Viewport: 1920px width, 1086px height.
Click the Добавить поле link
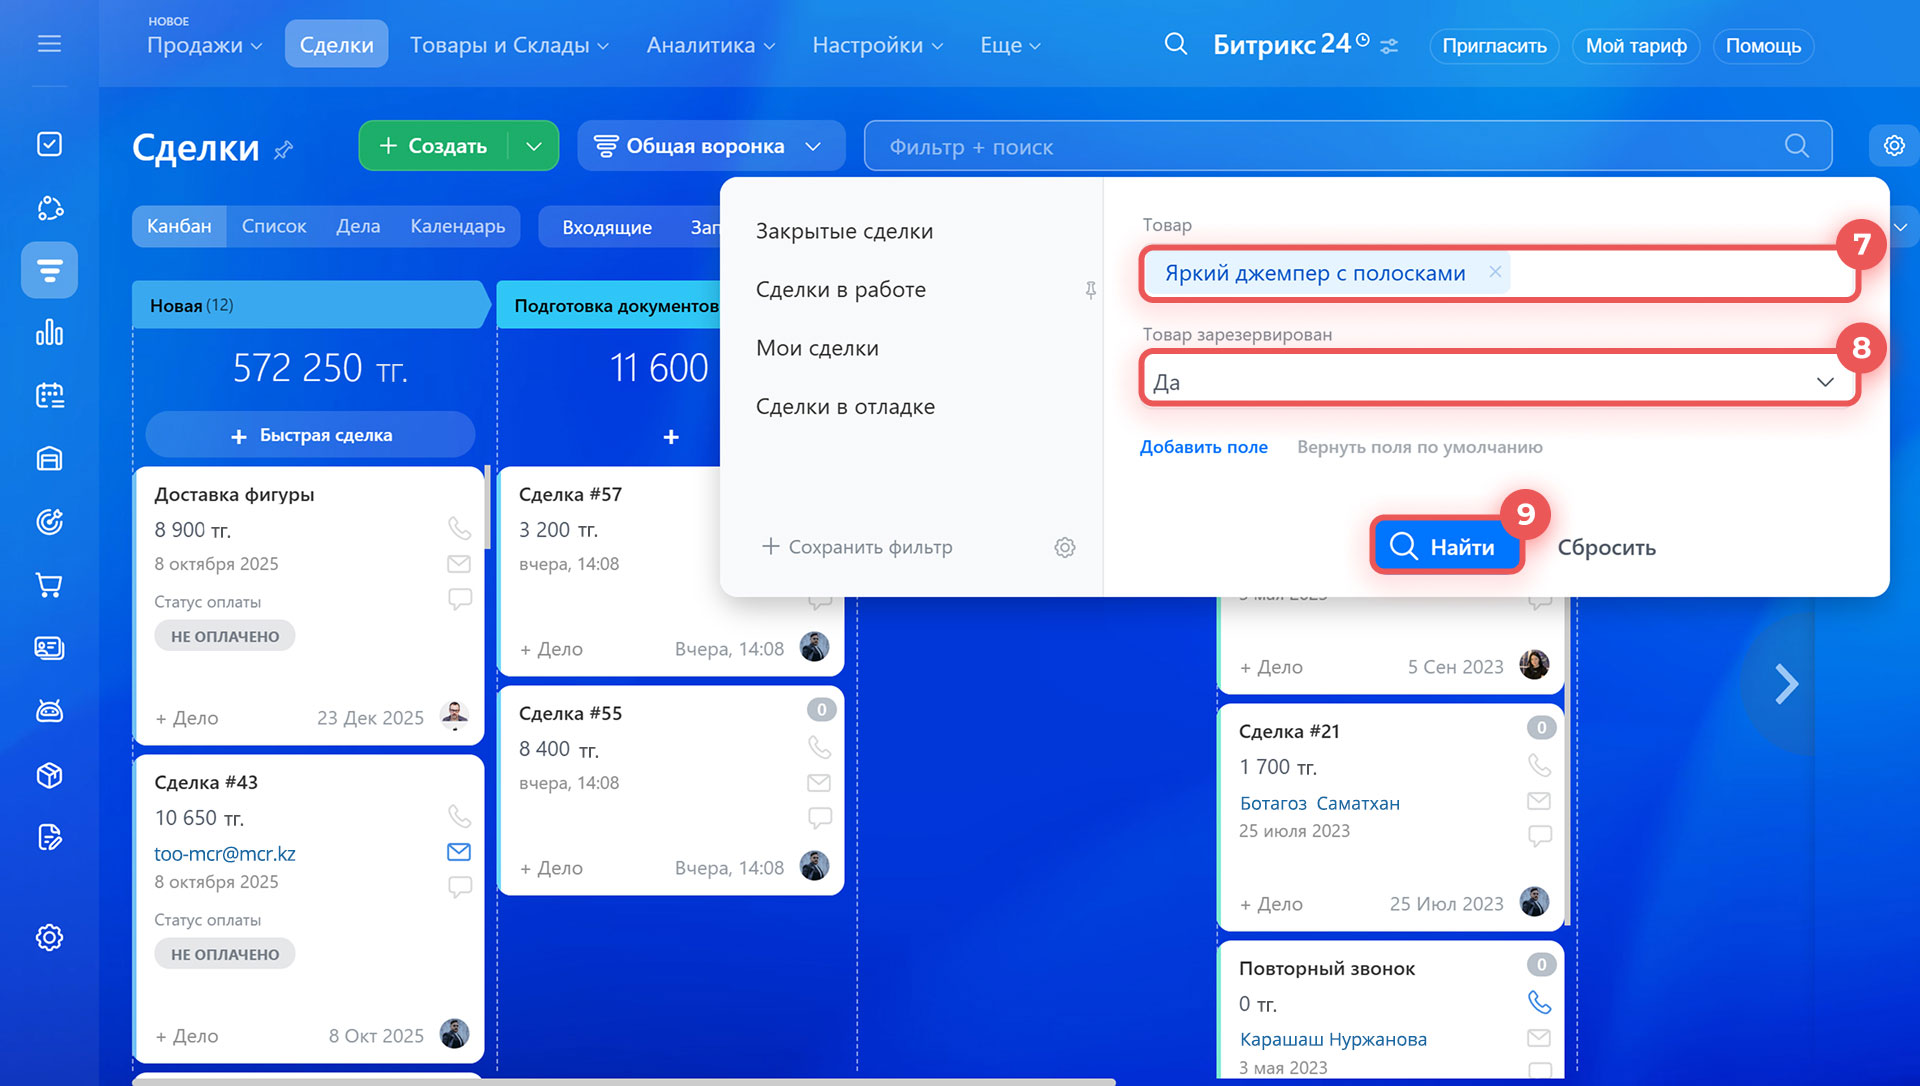[x=1203, y=447]
